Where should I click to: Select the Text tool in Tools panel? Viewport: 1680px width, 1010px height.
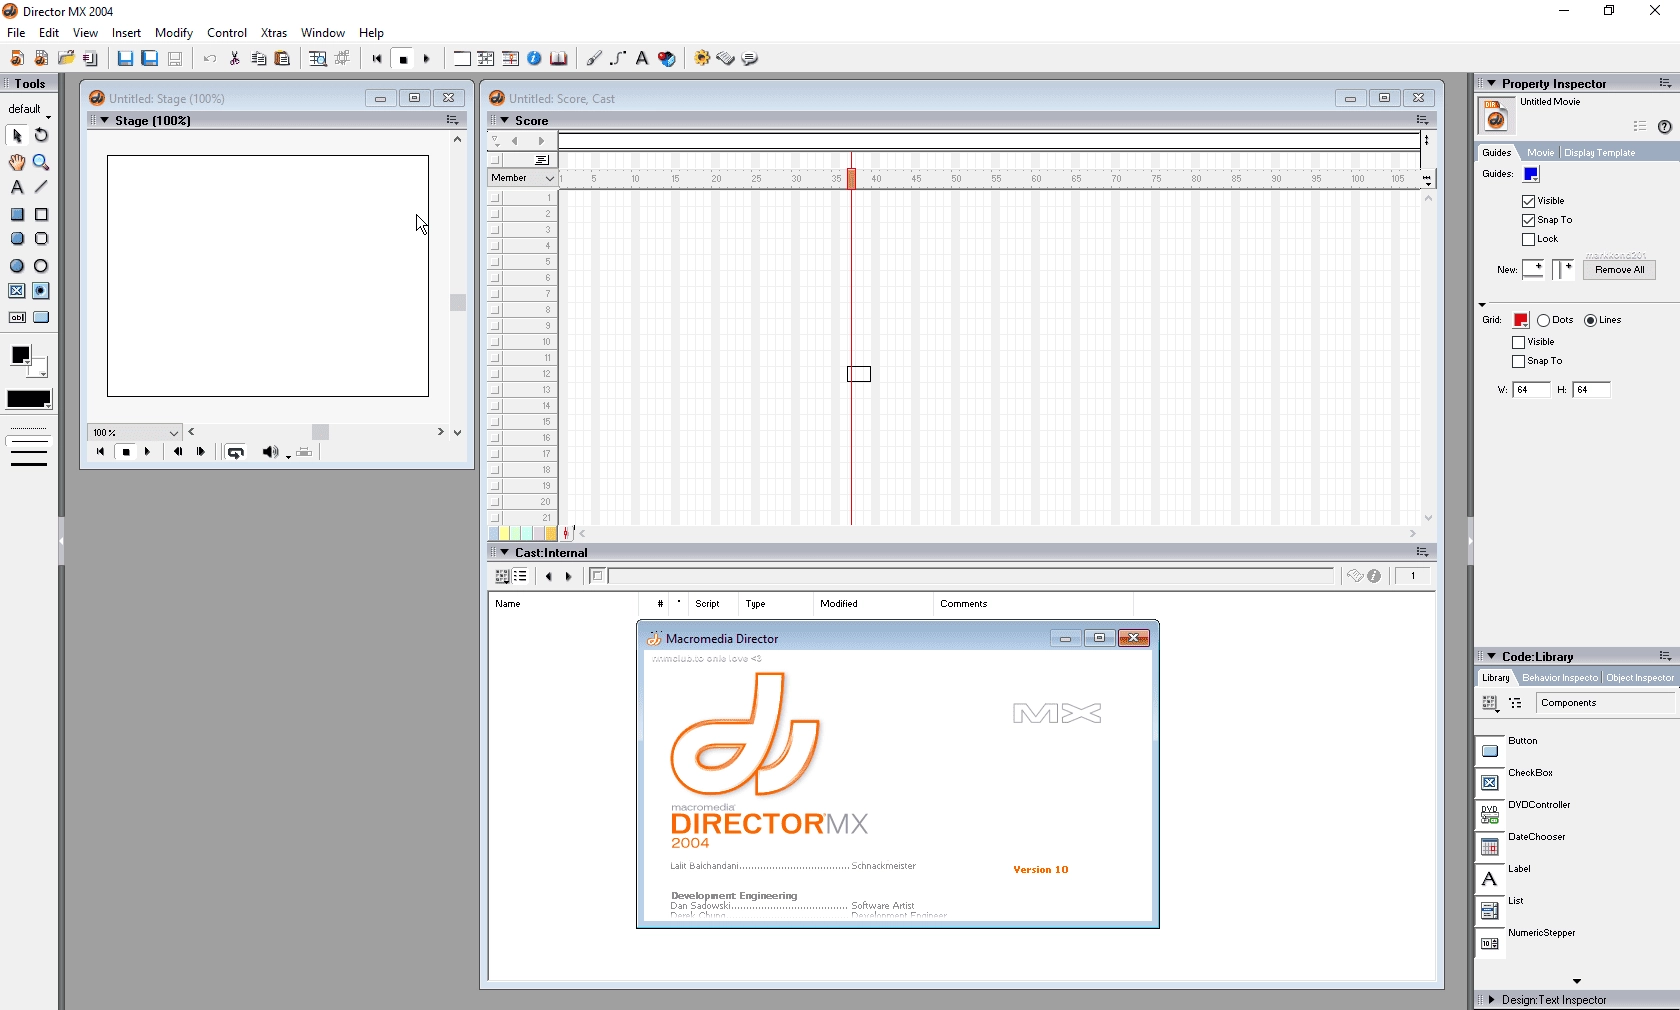(x=17, y=188)
